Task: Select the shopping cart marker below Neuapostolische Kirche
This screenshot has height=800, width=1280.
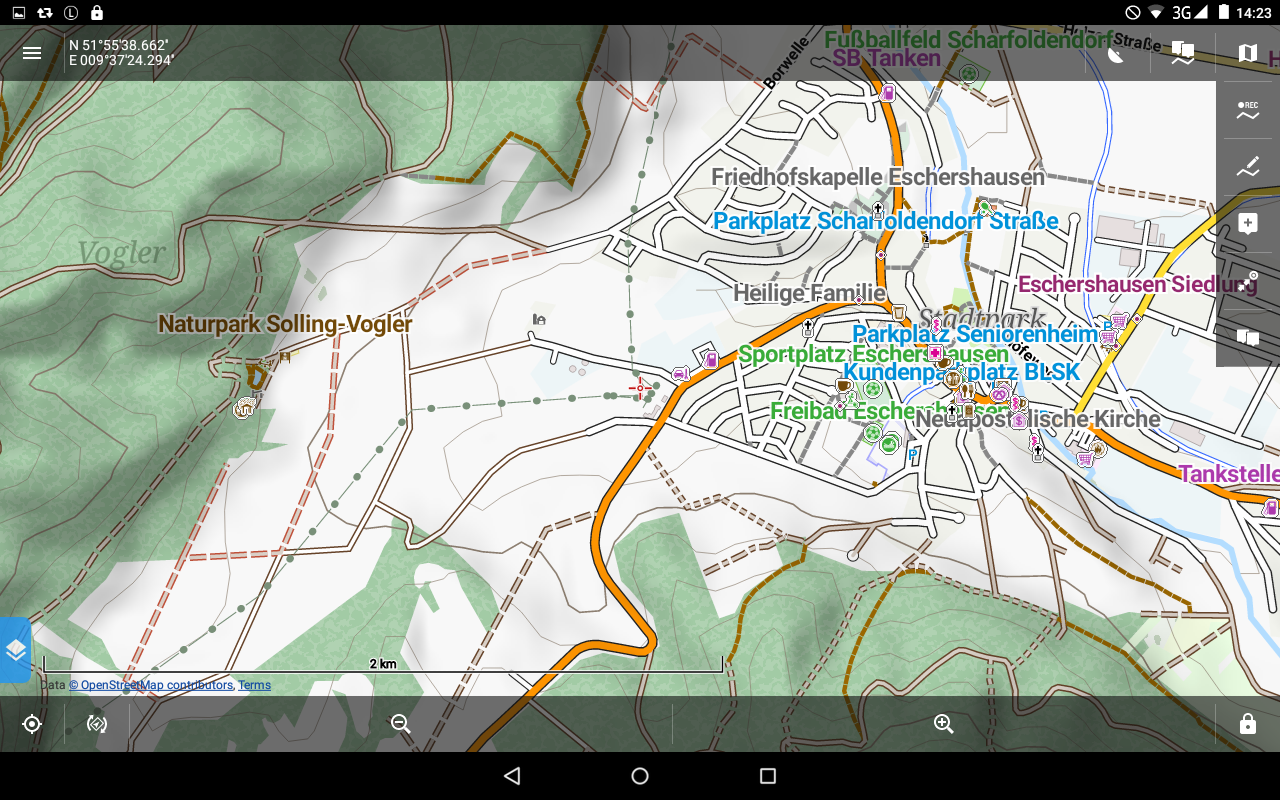Action: pyautogui.click(x=1085, y=458)
